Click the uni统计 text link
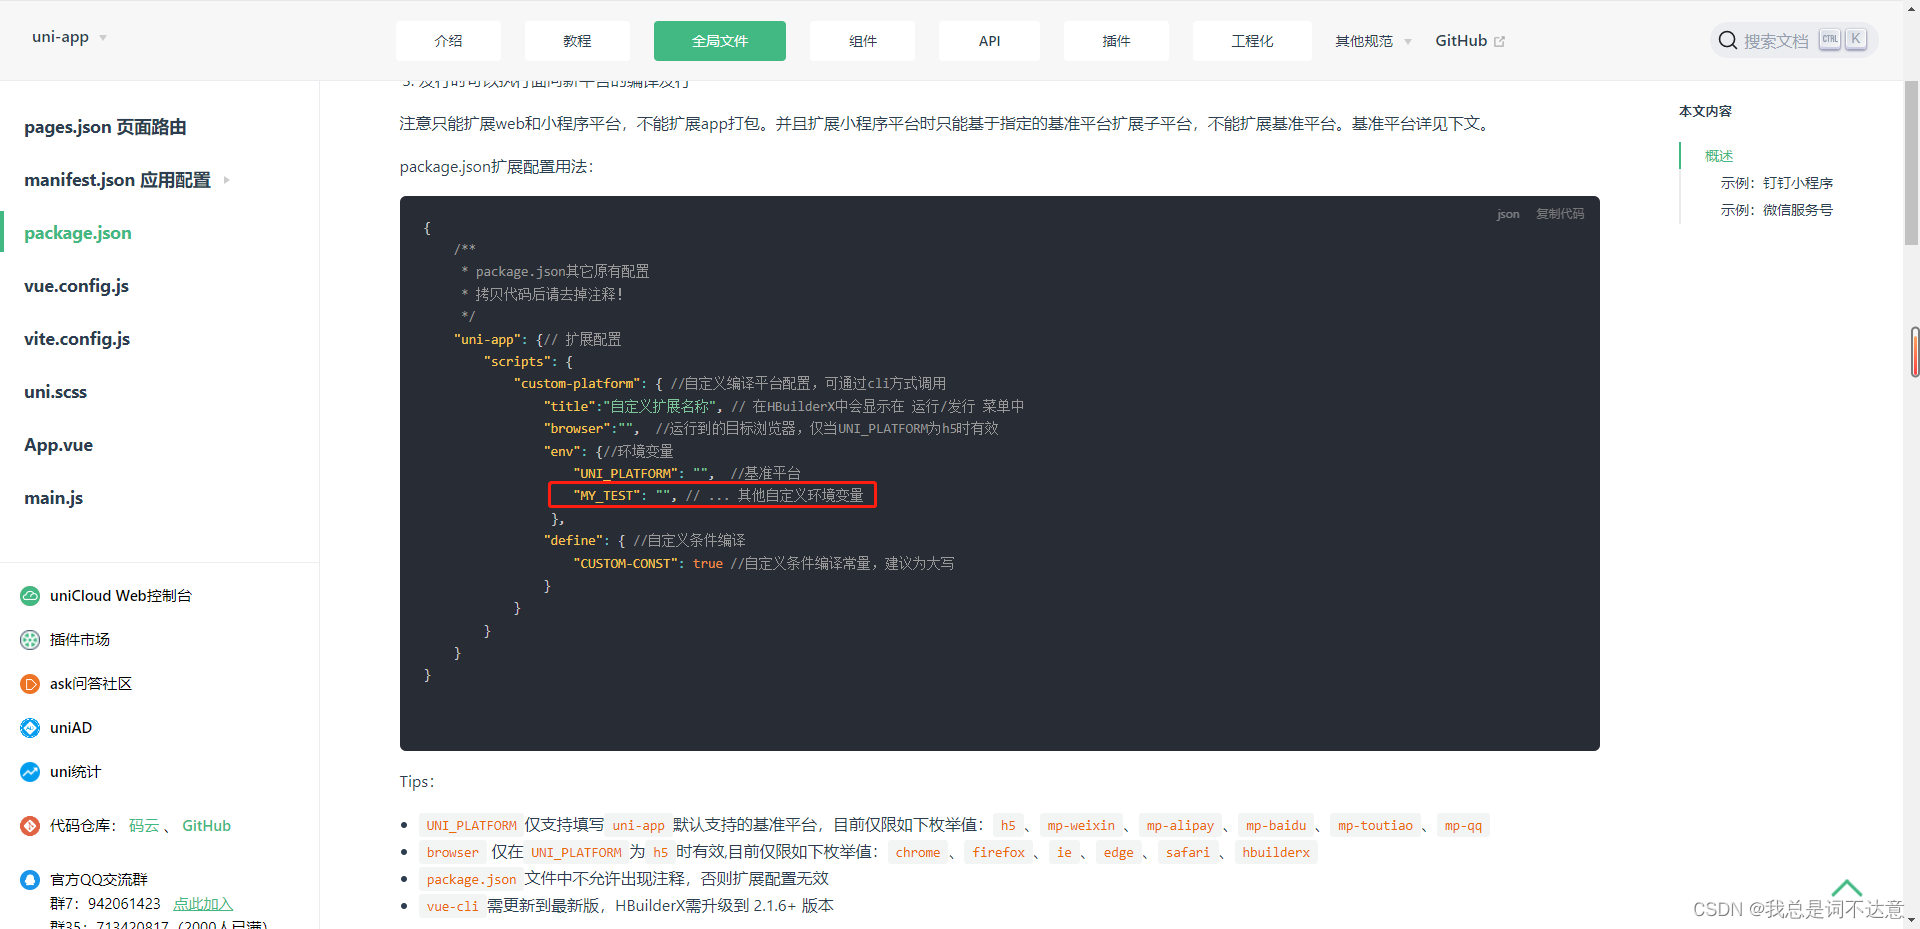Viewport: 1920px width, 929px height. (75, 772)
